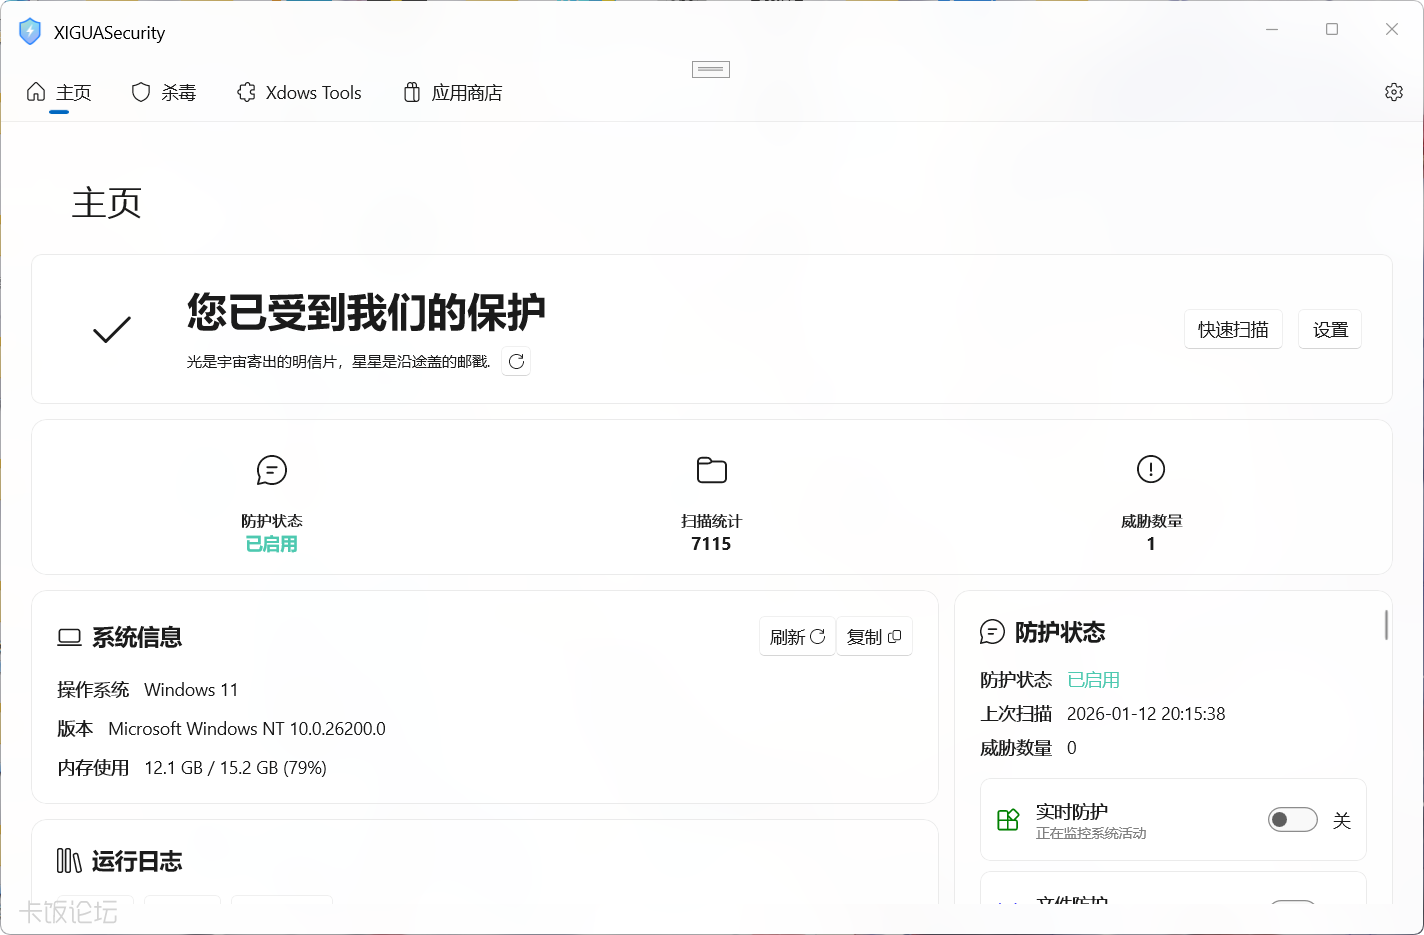Image resolution: width=1424 pixels, height=935 pixels.
Task: Click the 威胁数量 exclamation mark icon
Action: click(x=1151, y=469)
